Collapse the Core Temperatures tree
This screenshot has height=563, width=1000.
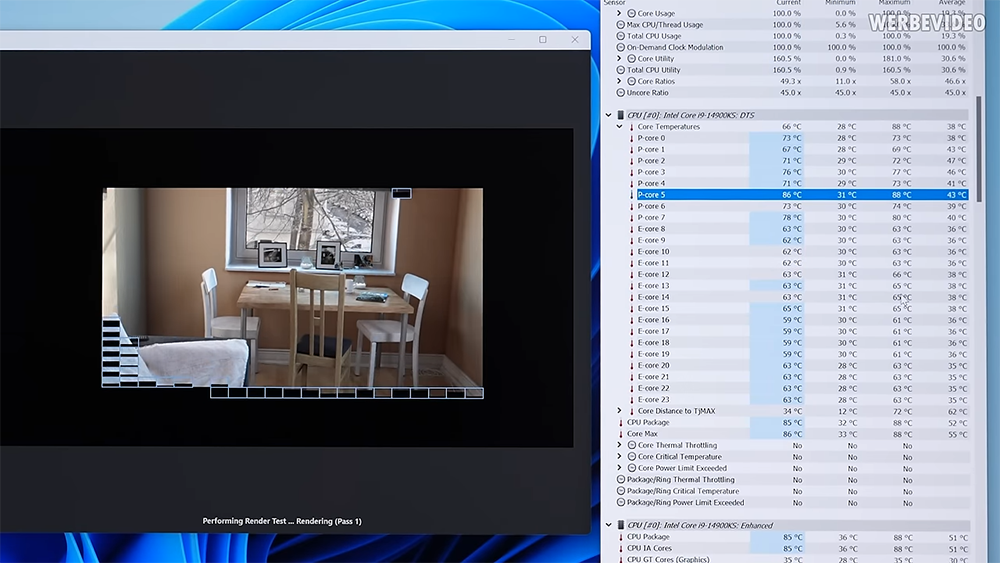tap(619, 127)
